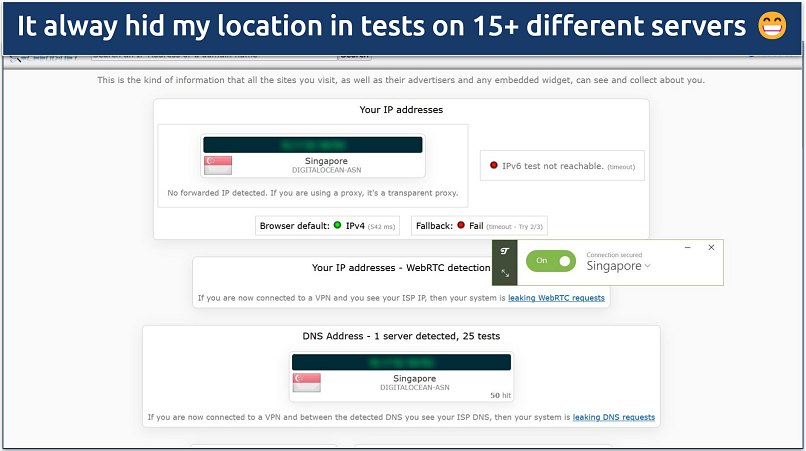Minimize the VPN widget window
This screenshot has width=806, height=451.
point(687,247)
